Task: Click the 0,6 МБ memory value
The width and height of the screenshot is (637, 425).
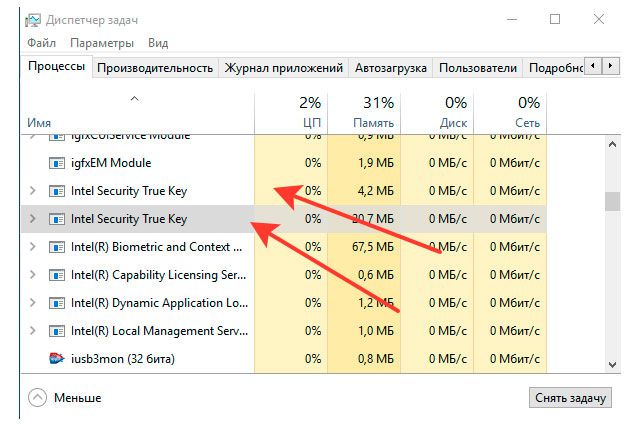Action: point(376,275)
